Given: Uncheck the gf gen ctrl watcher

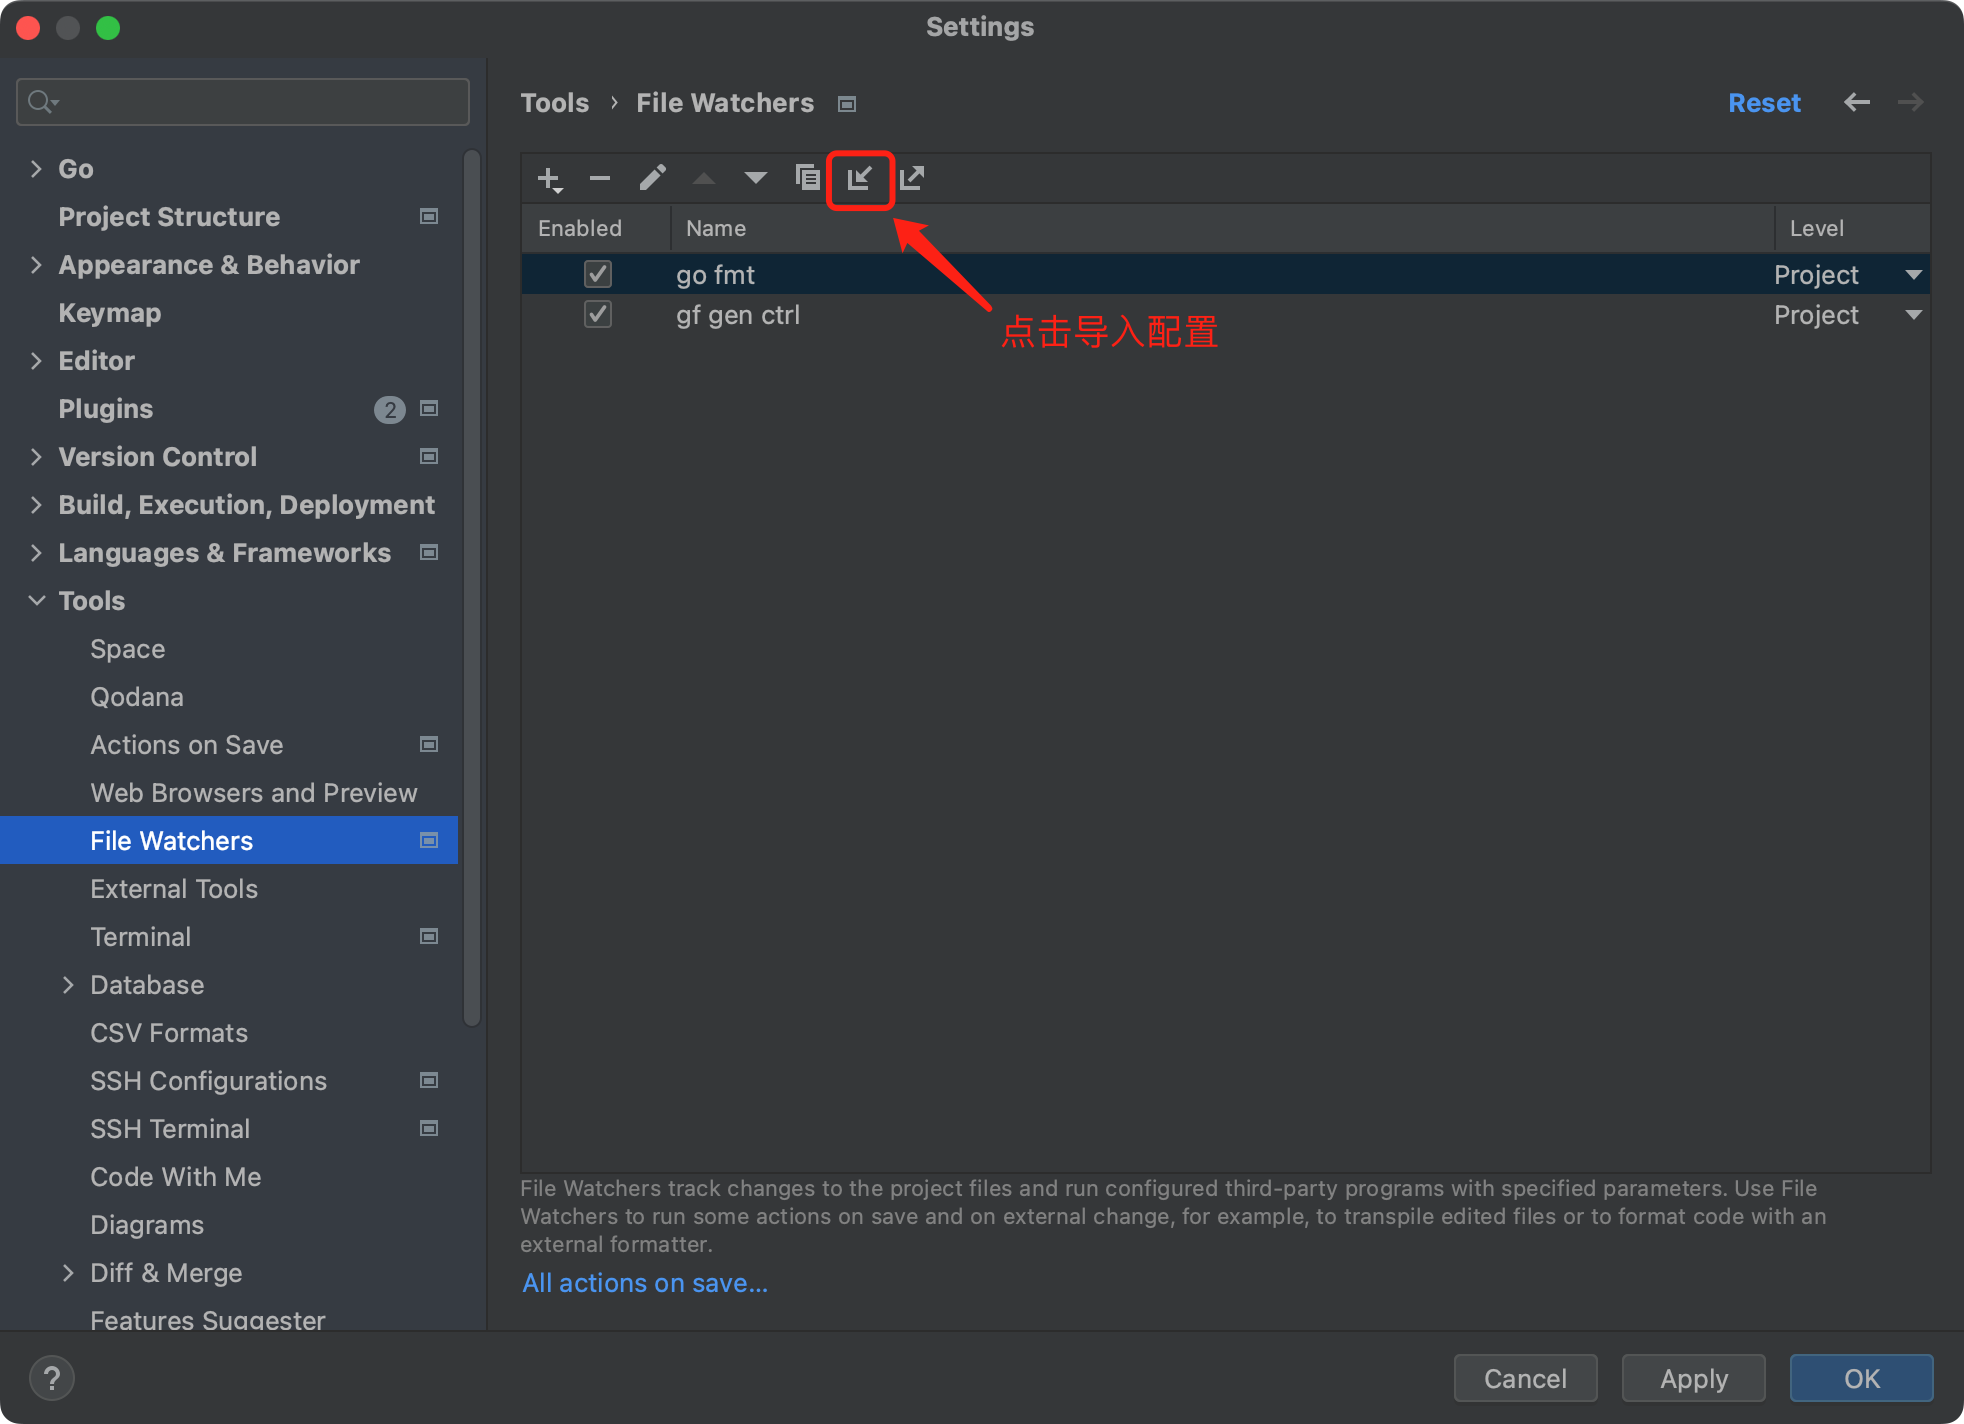Looking at the screenshot, I should coord(598,314).
